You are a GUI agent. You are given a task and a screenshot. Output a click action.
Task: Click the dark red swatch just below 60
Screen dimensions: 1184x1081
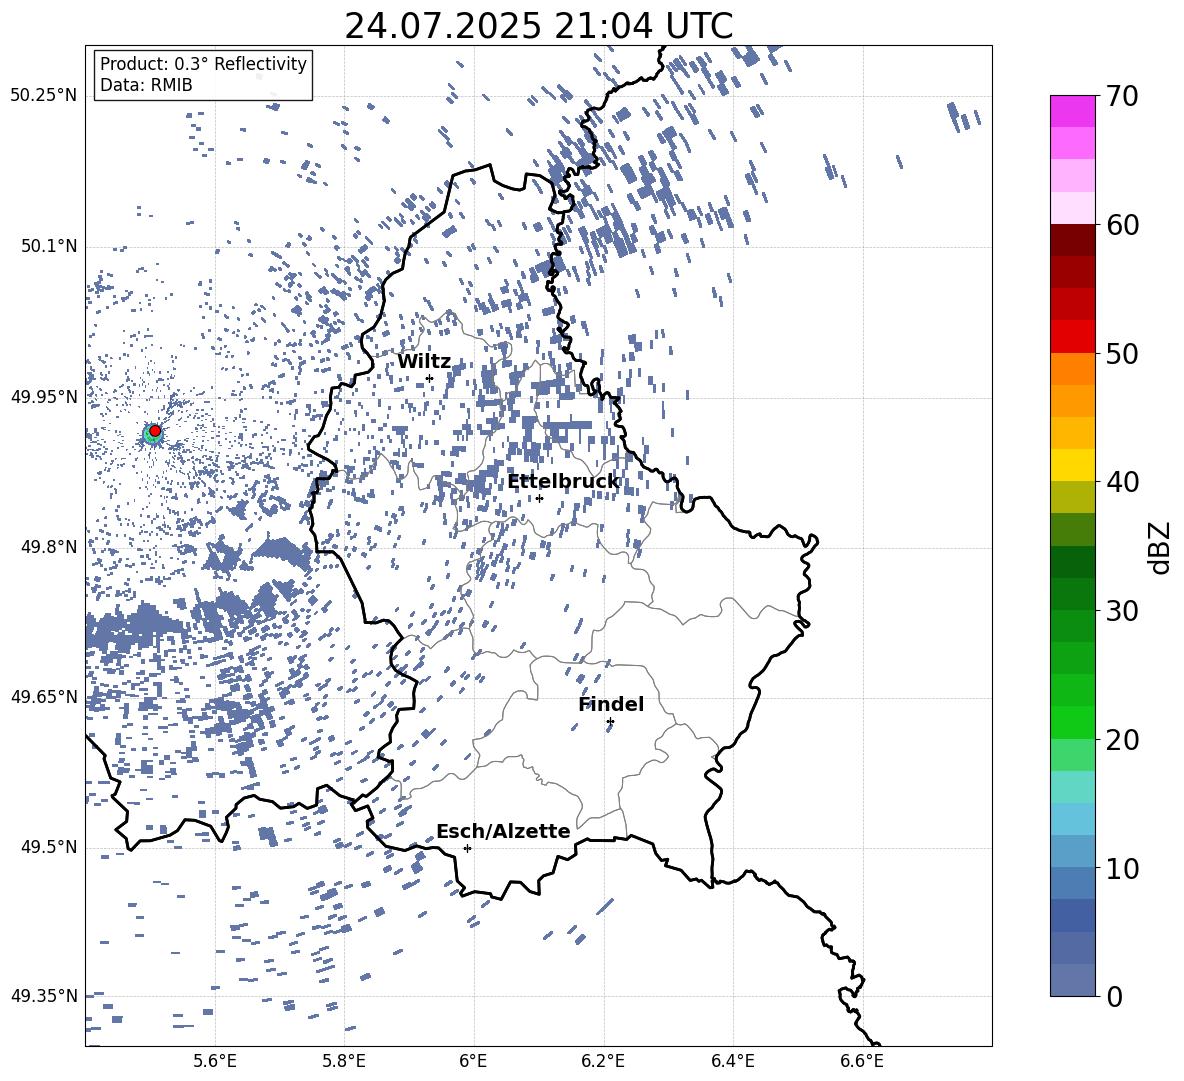point(1072,240)
